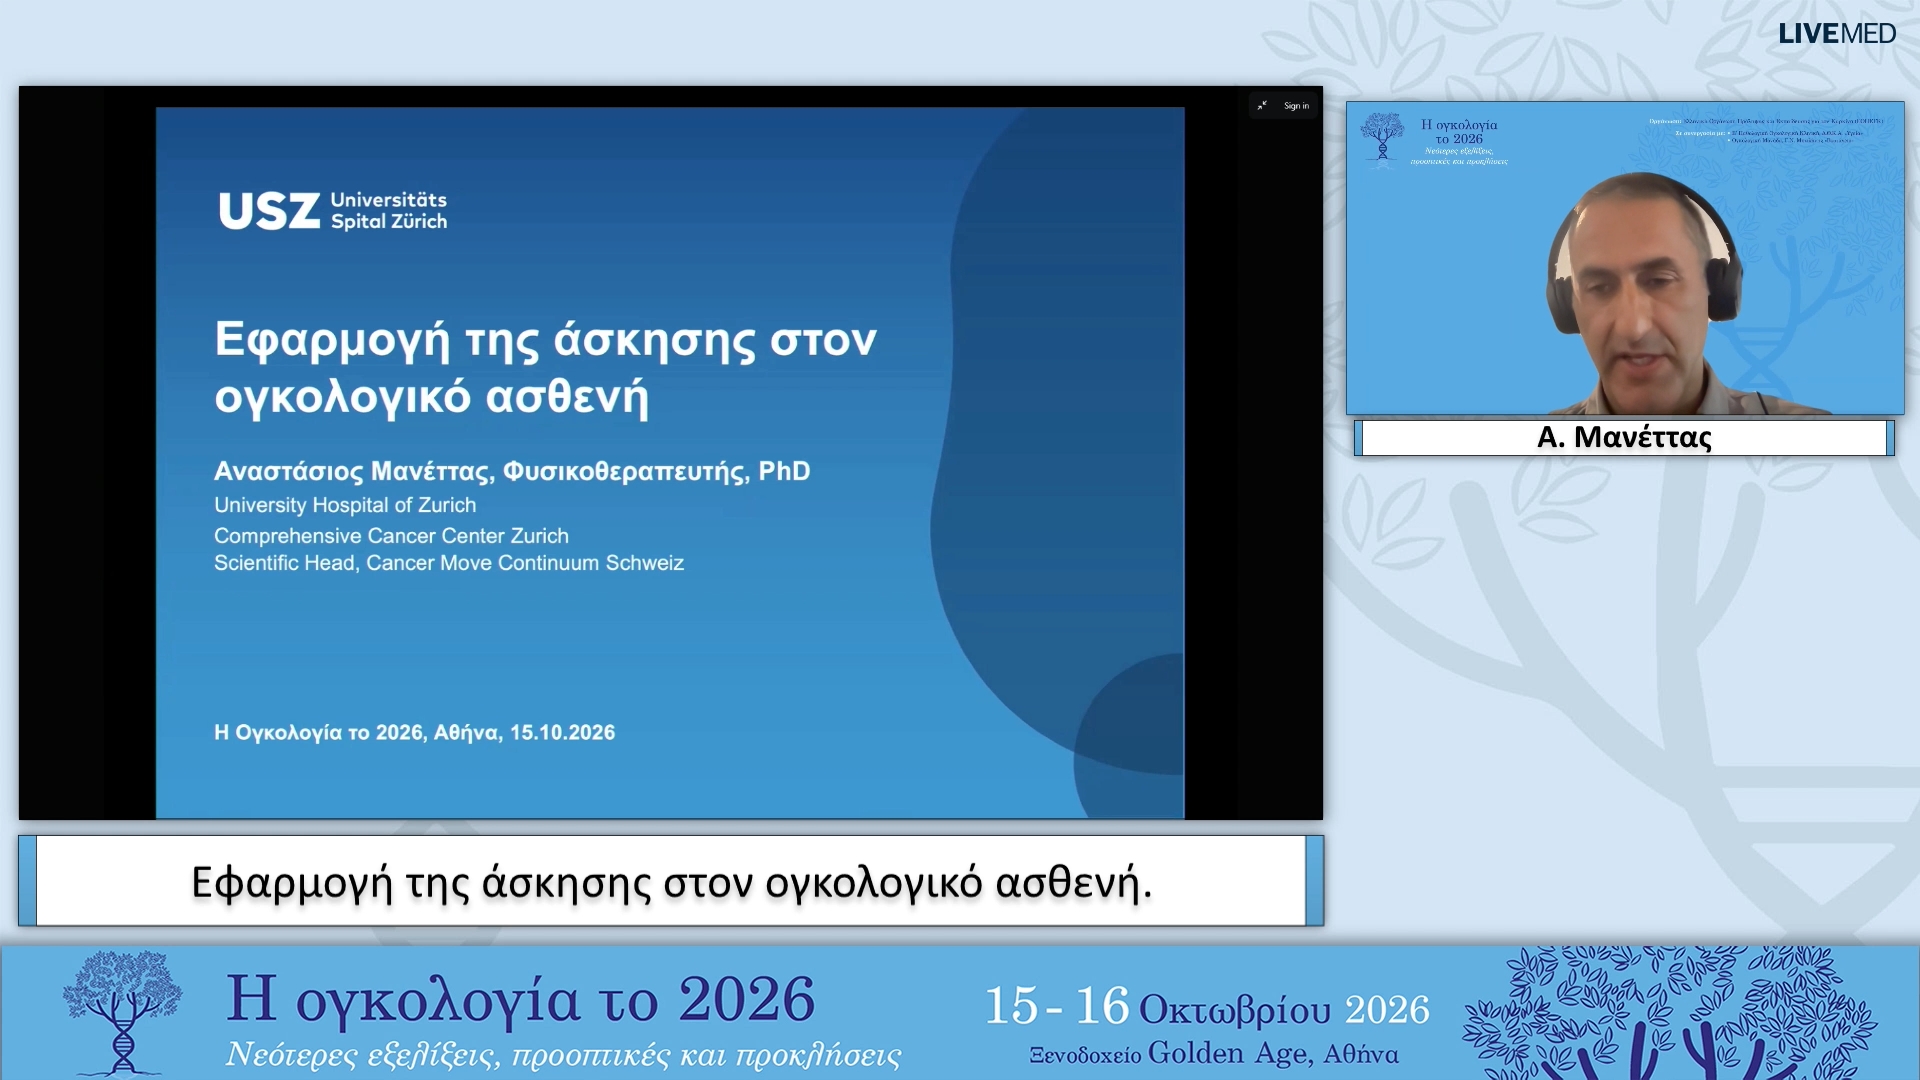Click the date '15 - 16 Οκτωβρίου 2026'
The width and height of the screenshot is (1920, 1080).
point(1207,1007)
